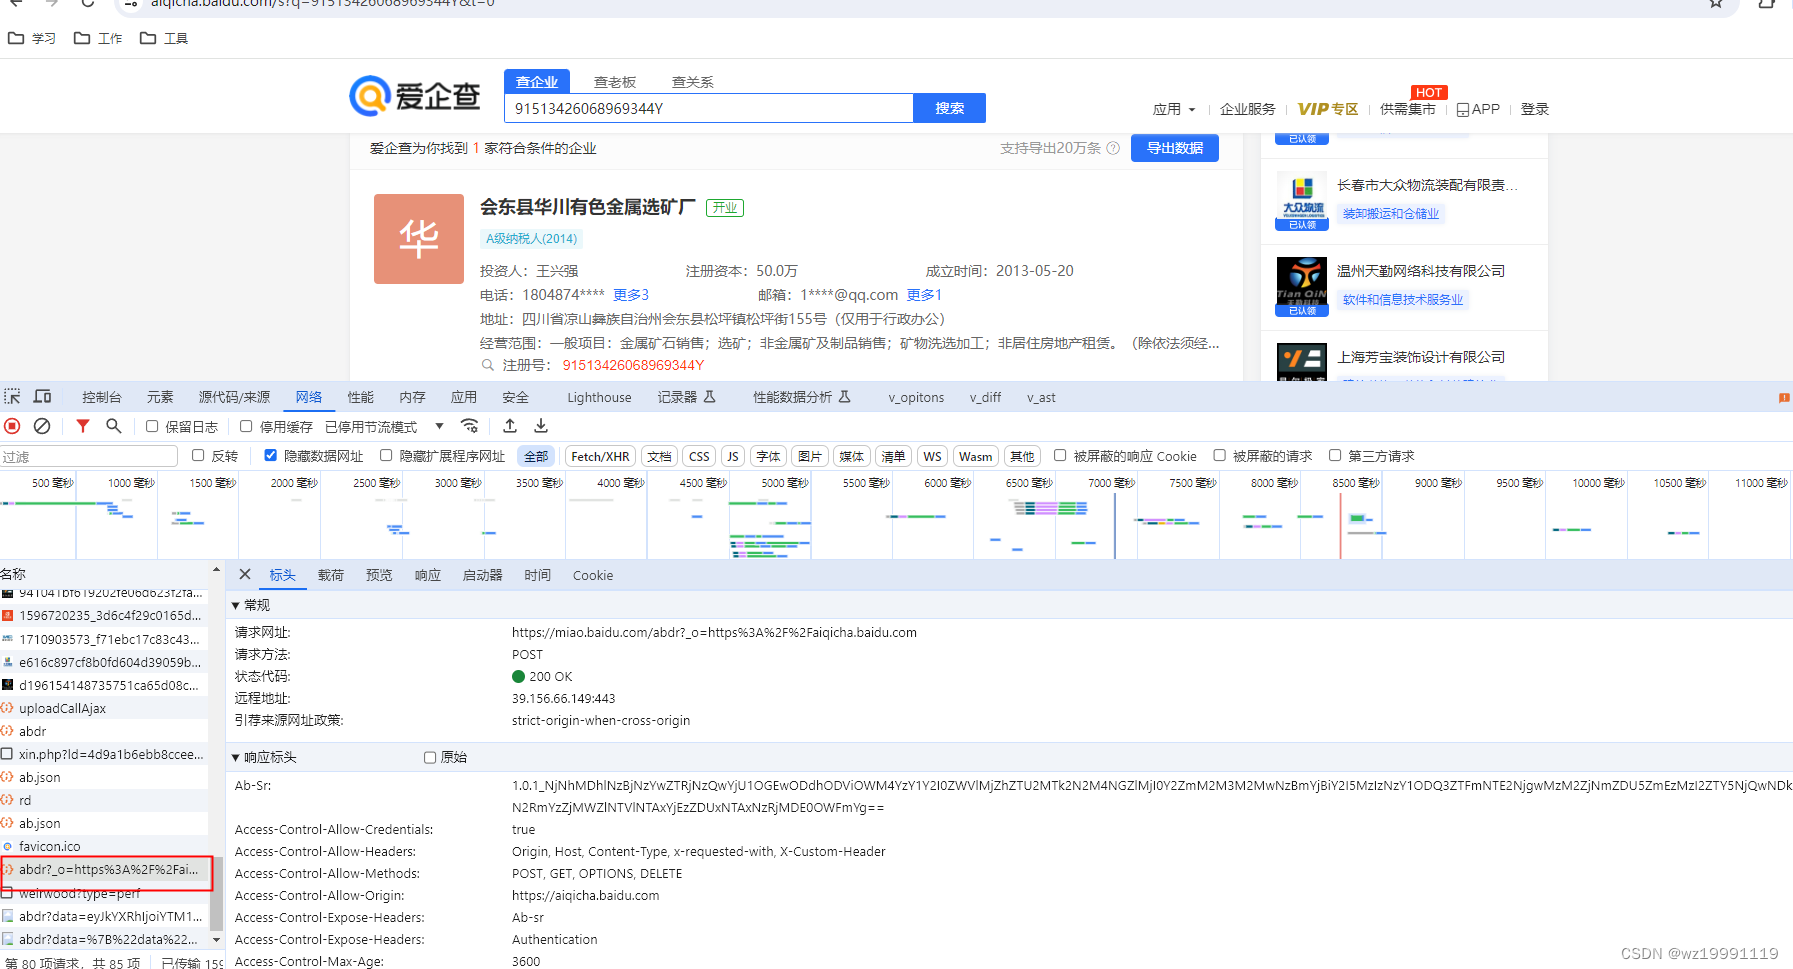Switch to the 元素 tab
The image size is (1793, 969).
tap(160, 397)
